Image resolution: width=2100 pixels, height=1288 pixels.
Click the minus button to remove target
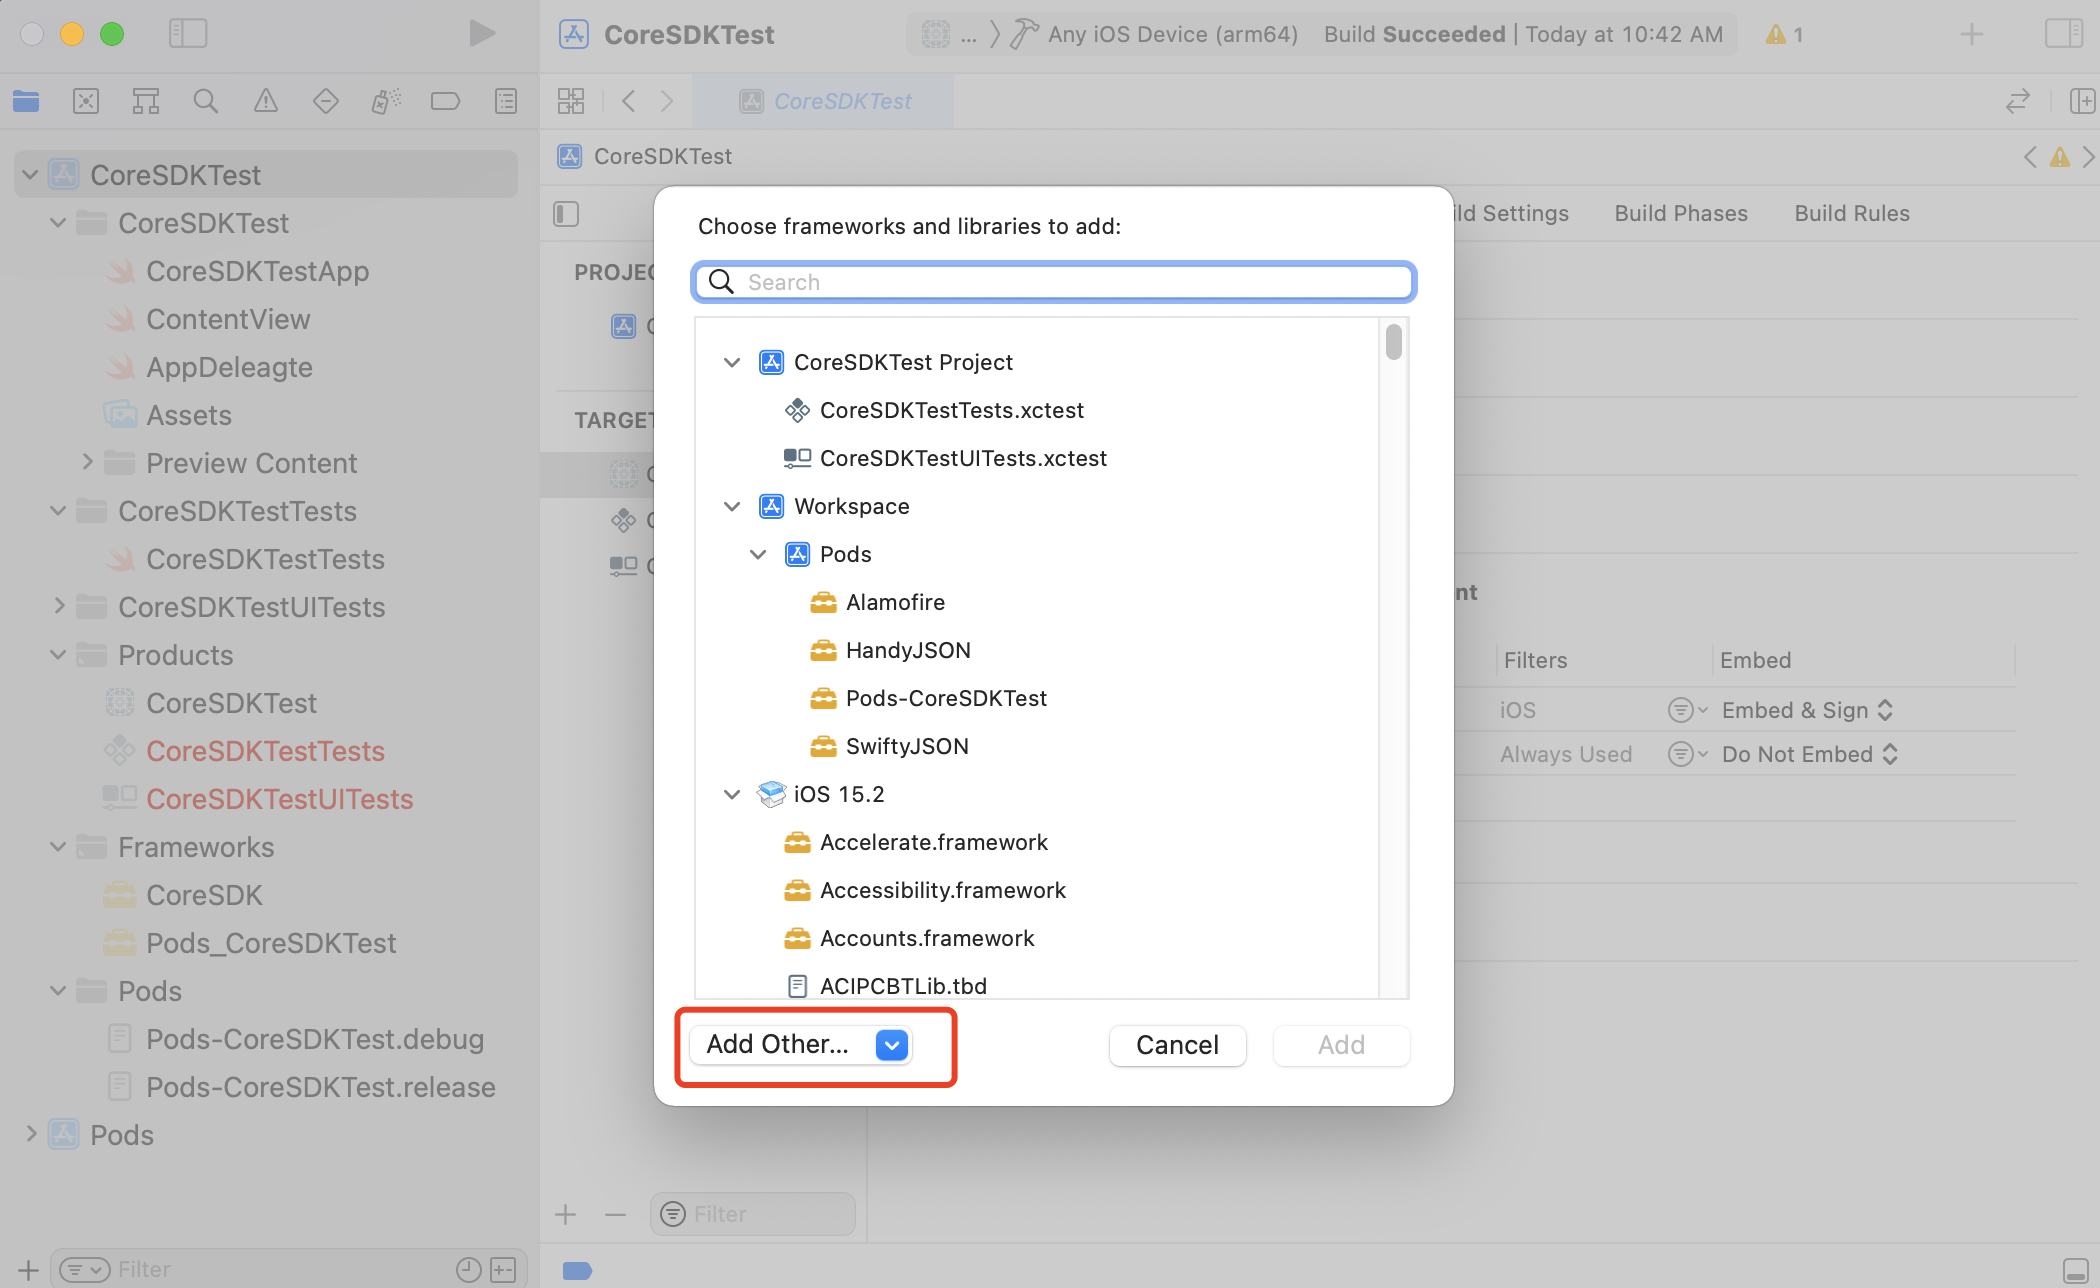coord(615,1215)
